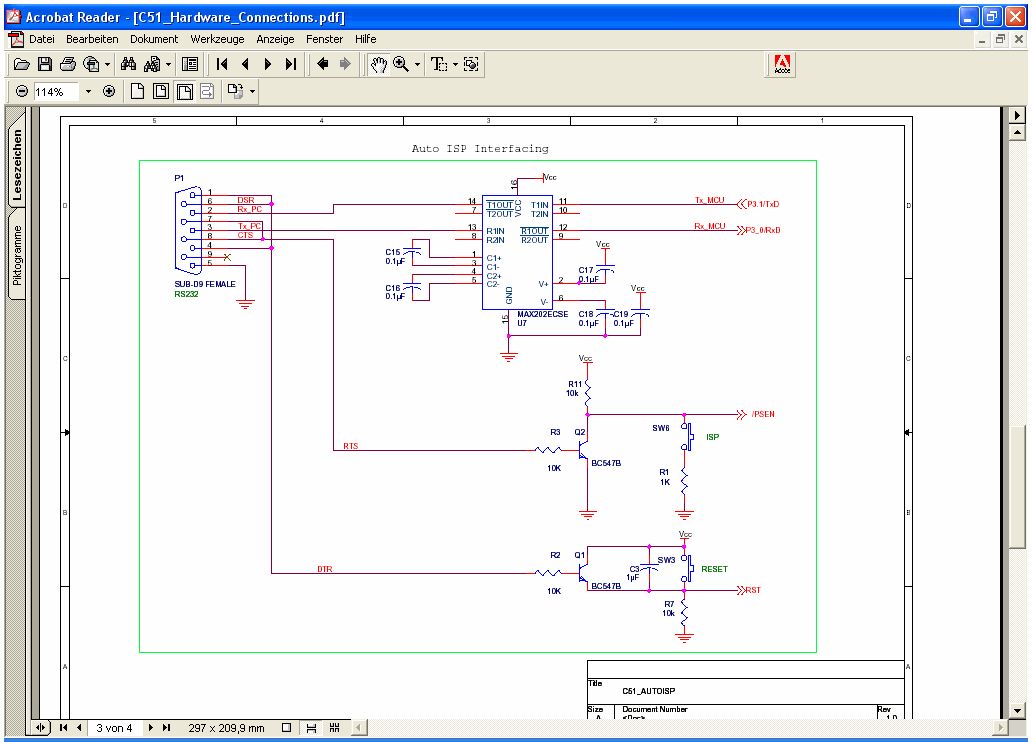
Task: Click the vertical scrollbar thumb
Action: pos(1018,485)
